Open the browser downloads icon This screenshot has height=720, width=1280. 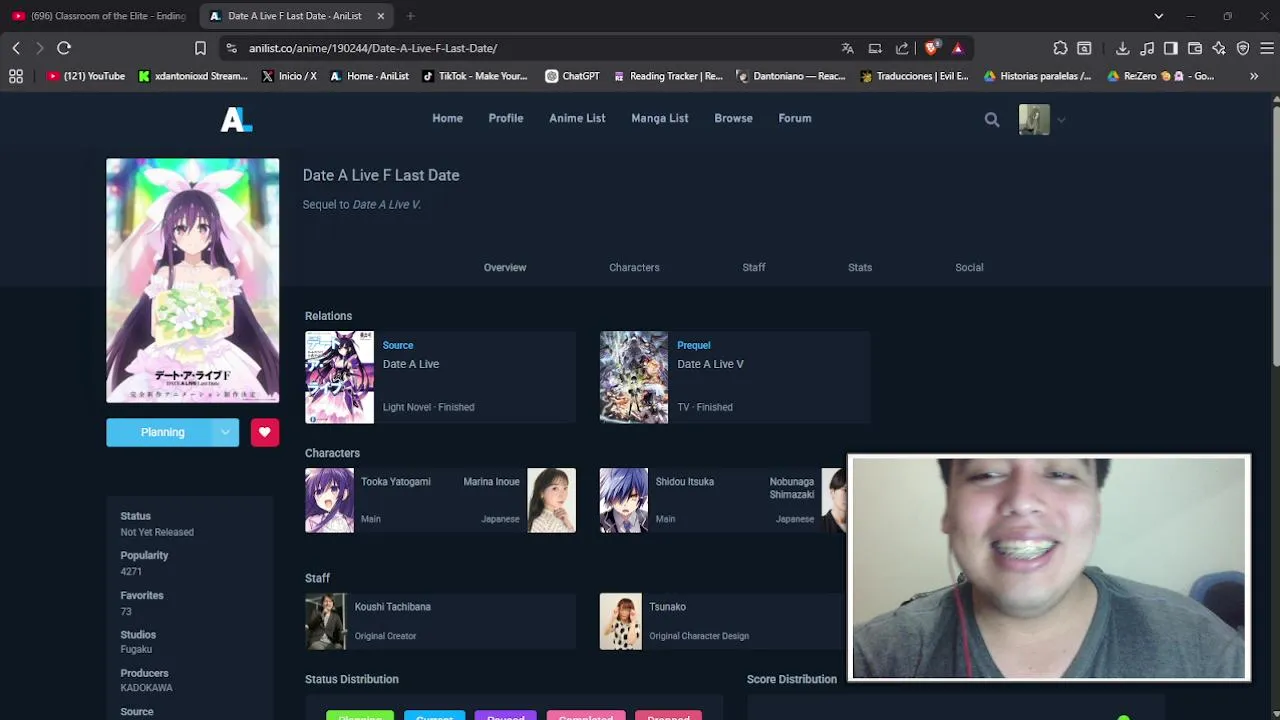(x=1122, y=48)
